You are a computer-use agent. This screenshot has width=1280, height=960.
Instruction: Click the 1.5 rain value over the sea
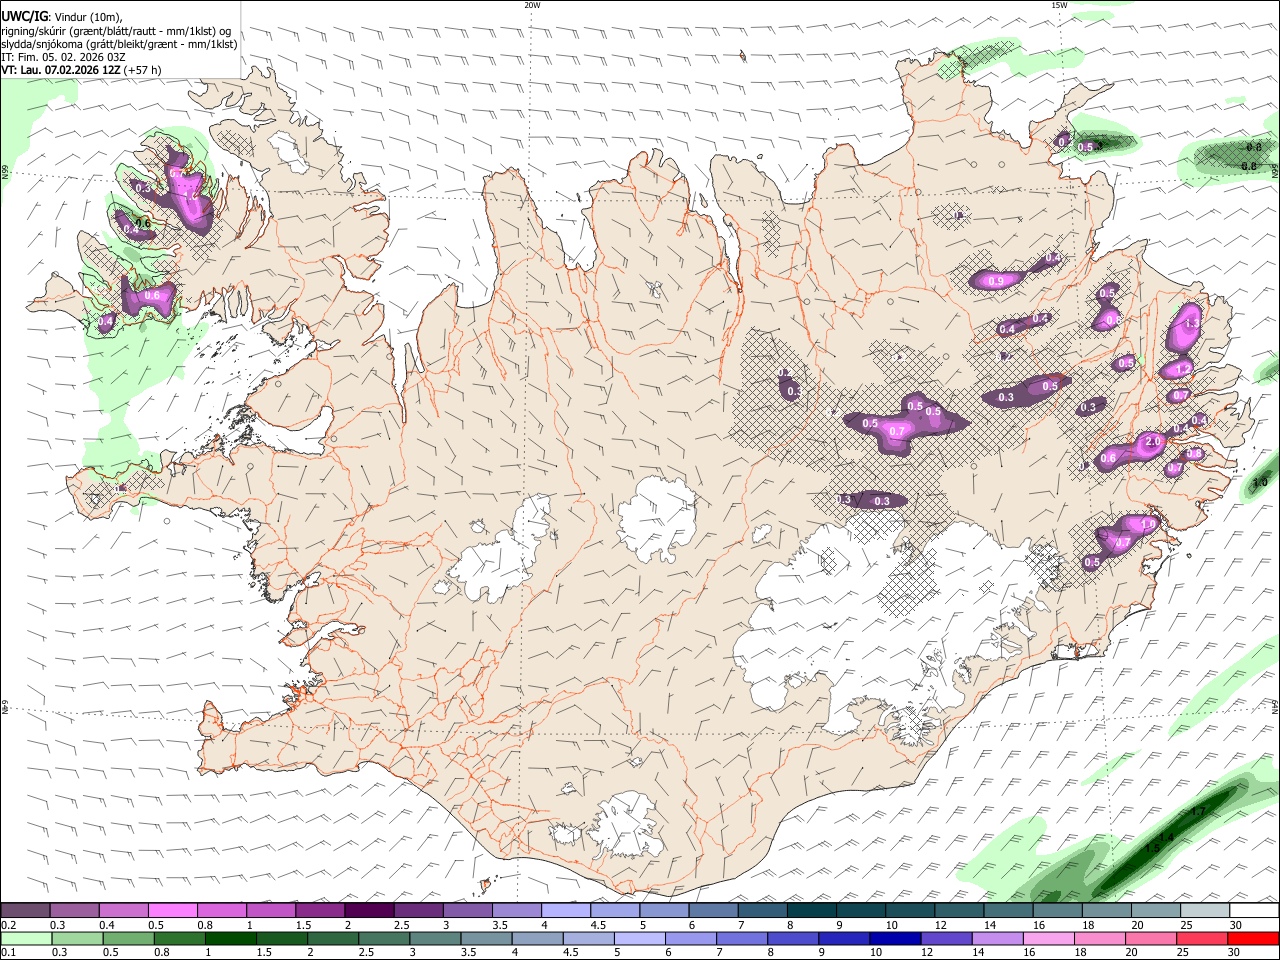coord(1152,848)
